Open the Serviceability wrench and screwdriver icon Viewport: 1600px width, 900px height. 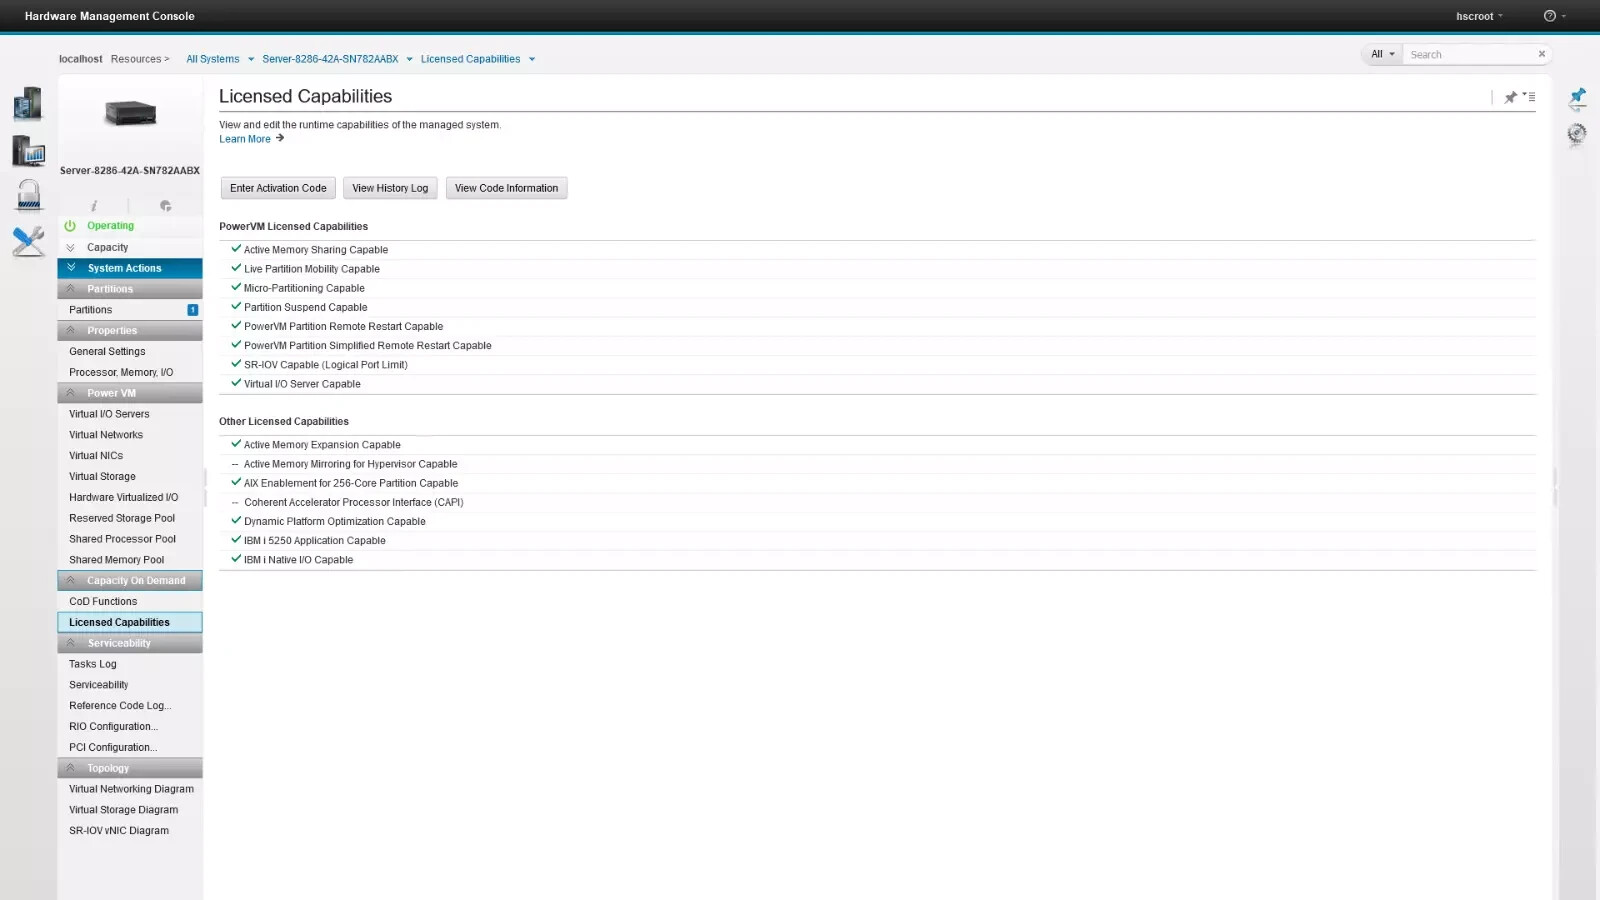28,241
